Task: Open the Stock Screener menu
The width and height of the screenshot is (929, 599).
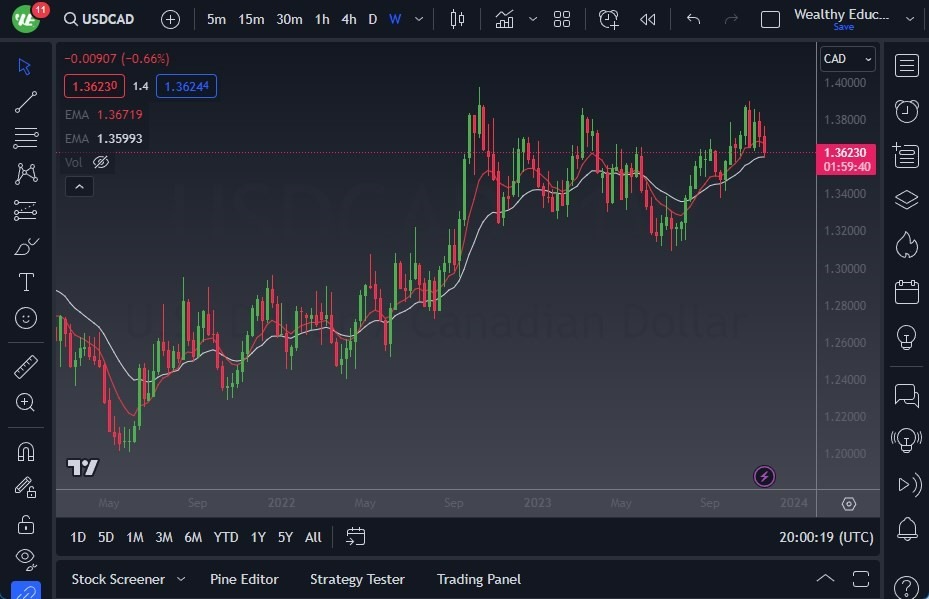Action: [x=120, y=579]
